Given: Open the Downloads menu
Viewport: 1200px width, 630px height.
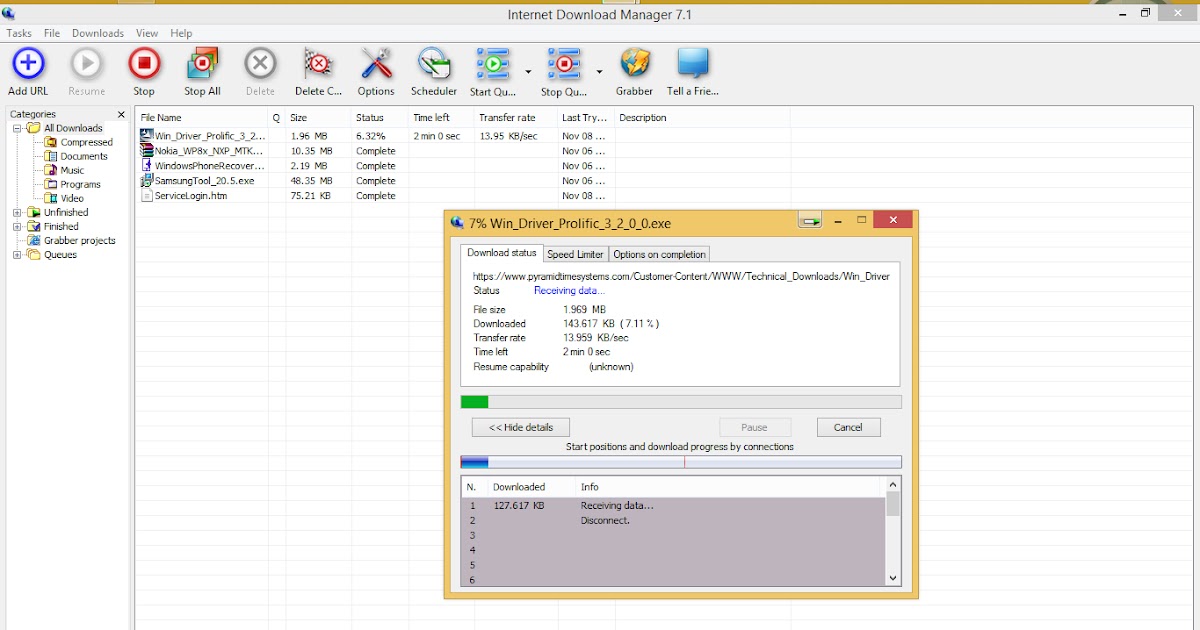Looking at the screenshot, I should pyautogui.click(x=98, y=33).
